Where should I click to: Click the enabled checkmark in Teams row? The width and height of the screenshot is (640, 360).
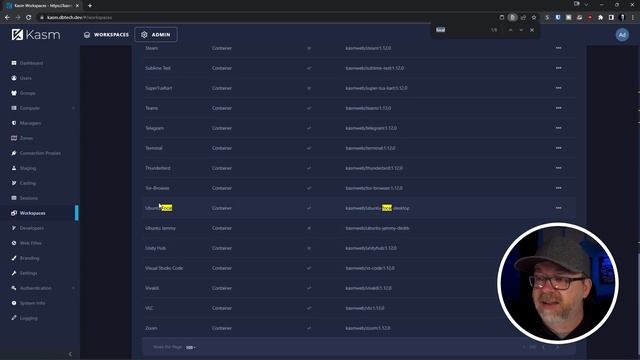tap(309, 108)
